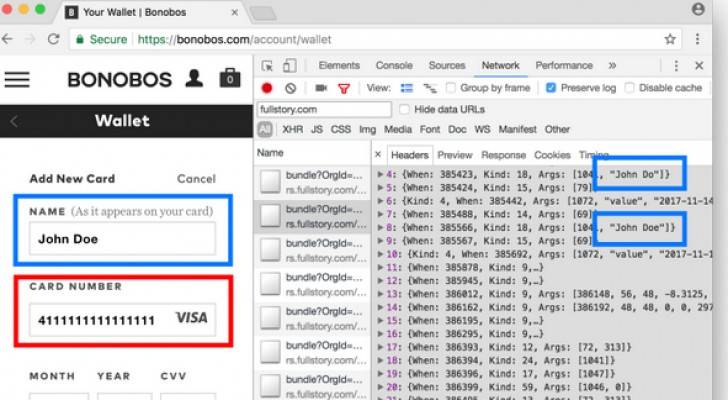Click the browser back arrow
The width and height of the screenshot is (728, 400).
click(x=7, y=39)
